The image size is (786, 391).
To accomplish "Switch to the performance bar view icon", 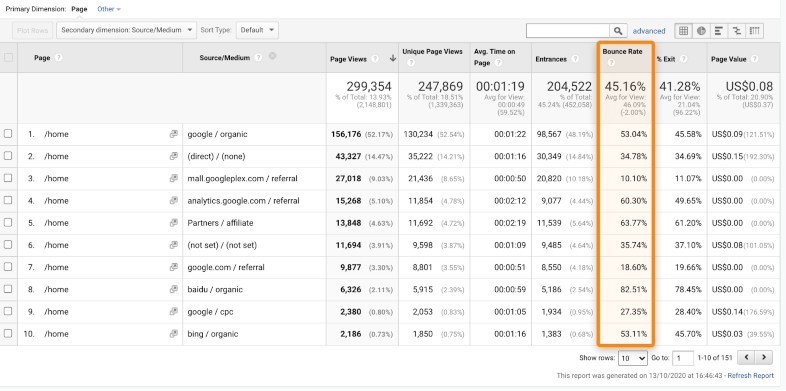I will click(x=718, y=31).
